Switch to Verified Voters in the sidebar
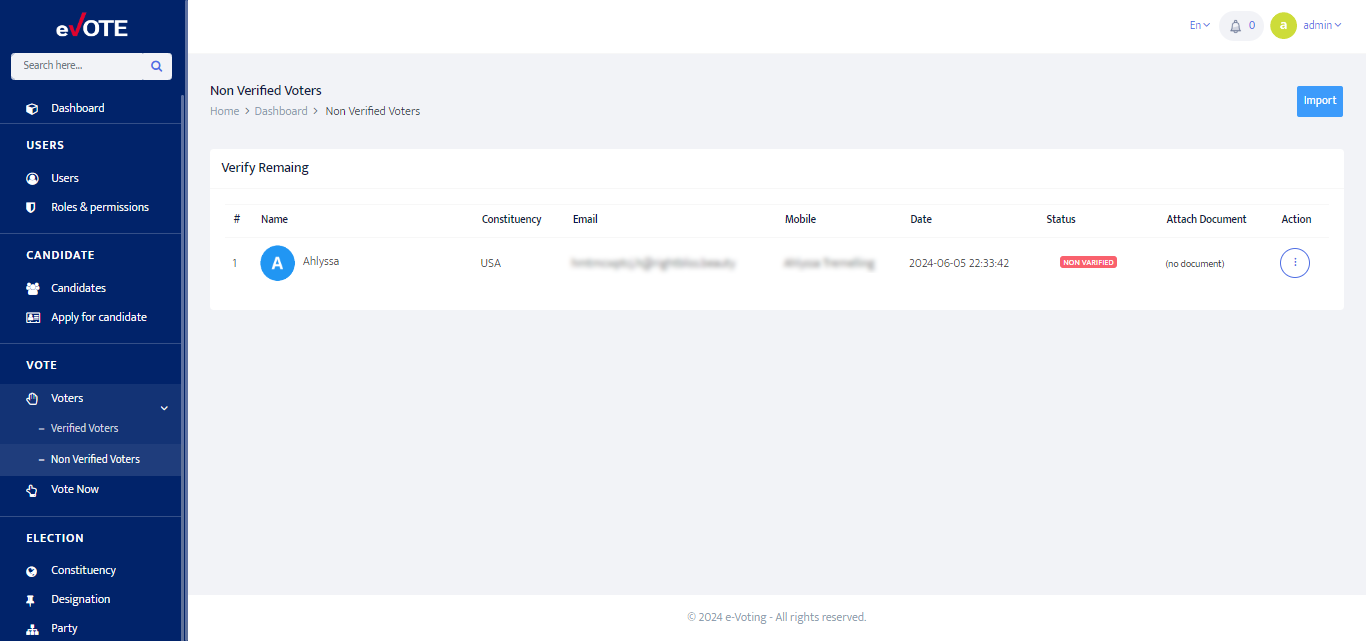The width and height of the screenshot is (1366, 641). click(x=84, y=428)
